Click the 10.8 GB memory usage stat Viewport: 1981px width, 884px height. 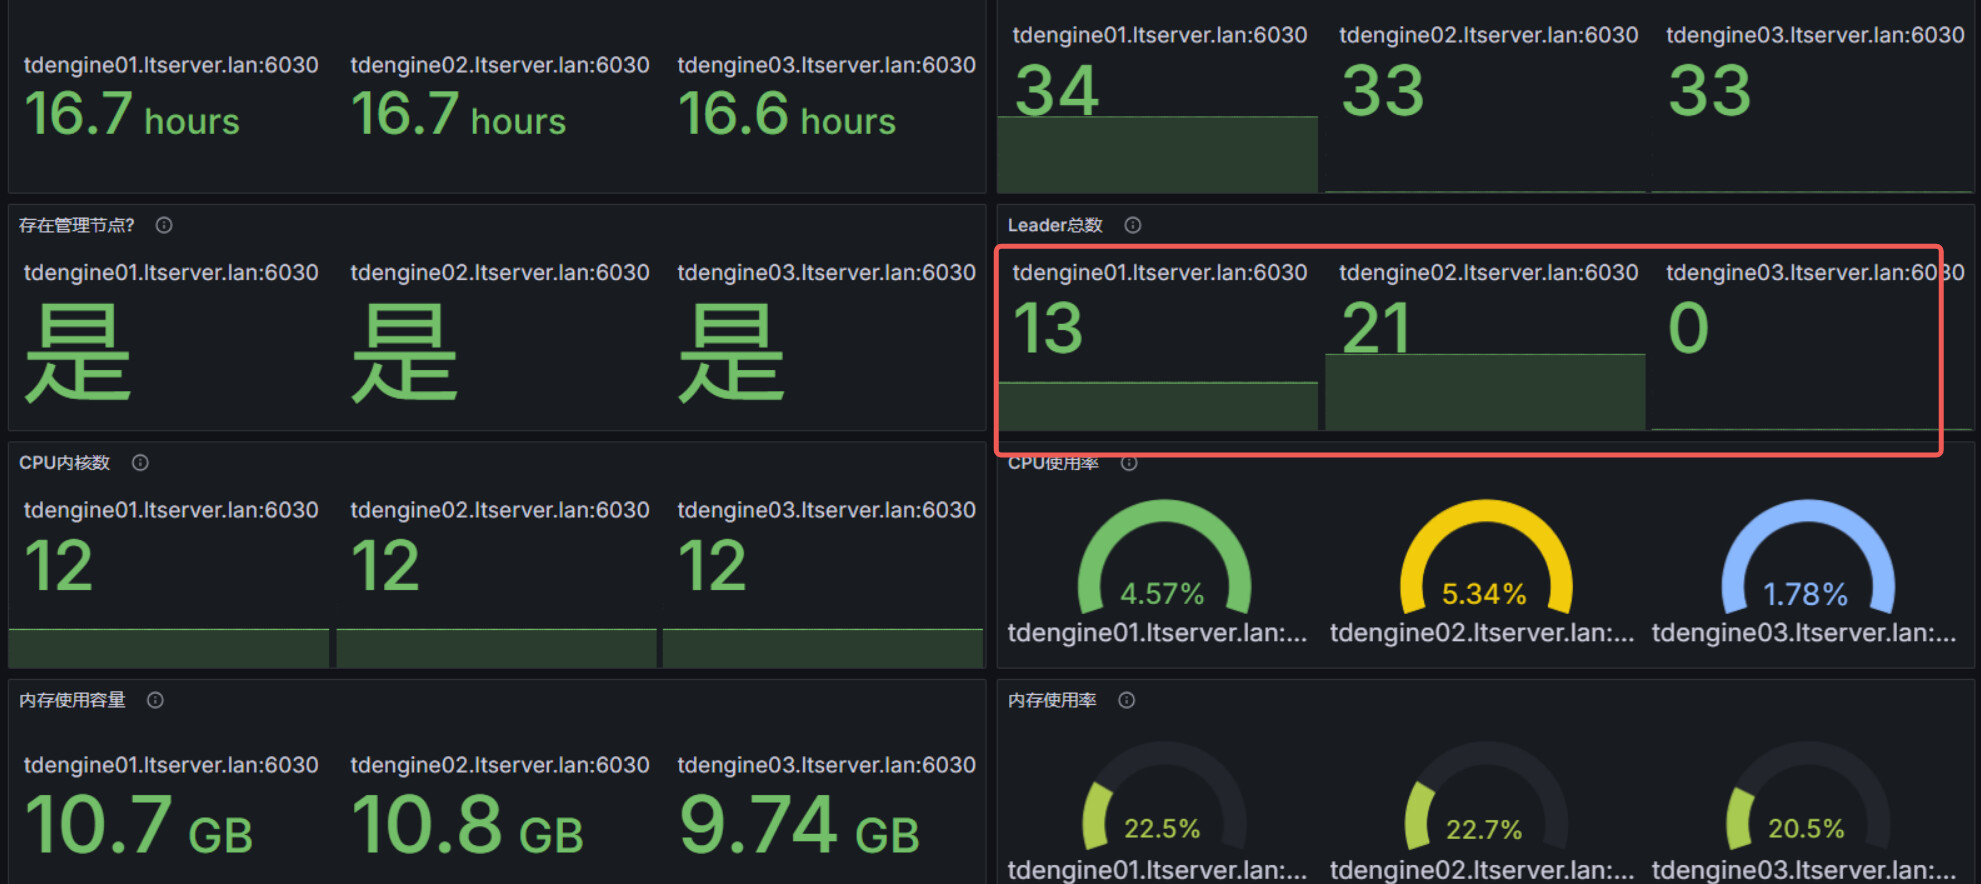click(466, 826)
